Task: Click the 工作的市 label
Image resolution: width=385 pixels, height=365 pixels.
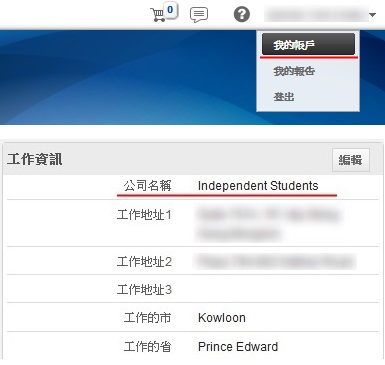Action: [x=148, y=318]
